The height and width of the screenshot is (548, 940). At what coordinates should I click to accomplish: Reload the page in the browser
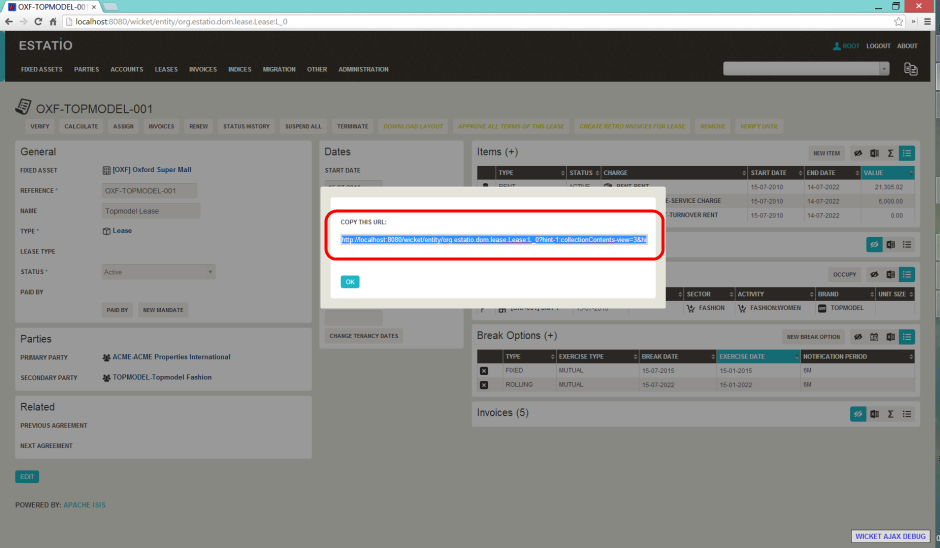coord(38,21)
